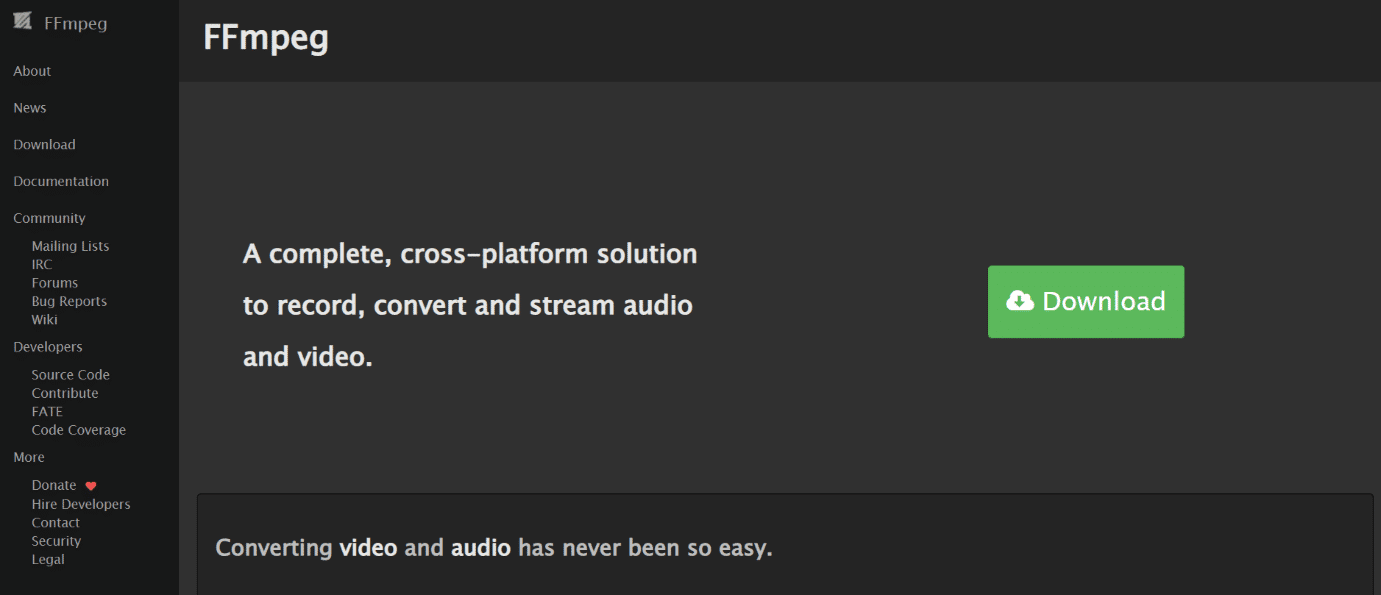Image resolution: width=1381 pixels, height=595 pixels.
Task: Click the red heart icon beside Donate
Action: pos(91,486)
